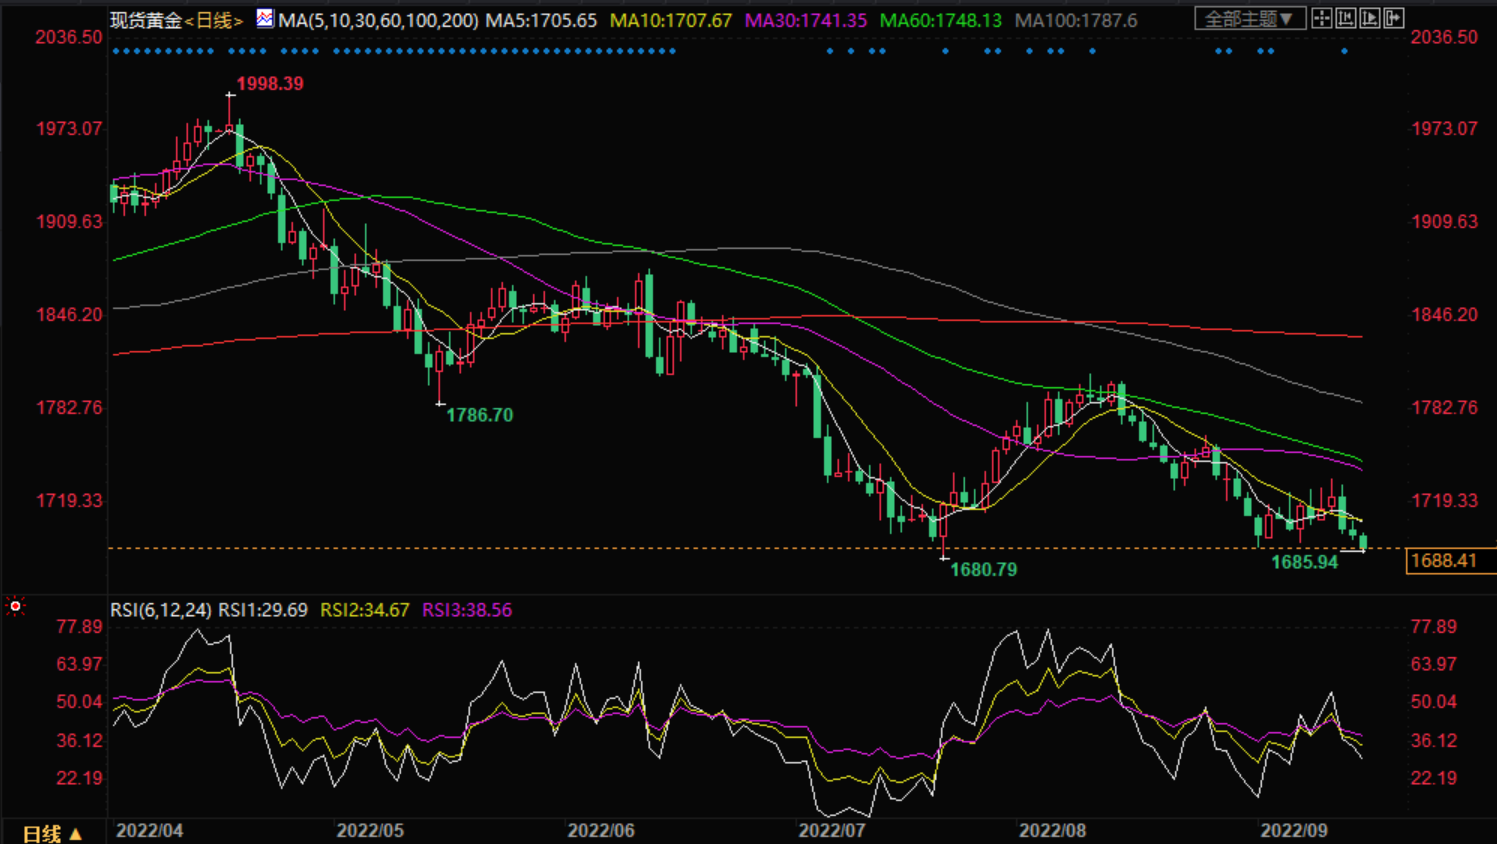The width and height of the screenshot is (1497, 844).
Task: Click the 1680.79 low price marker
Action: [983, 570]
